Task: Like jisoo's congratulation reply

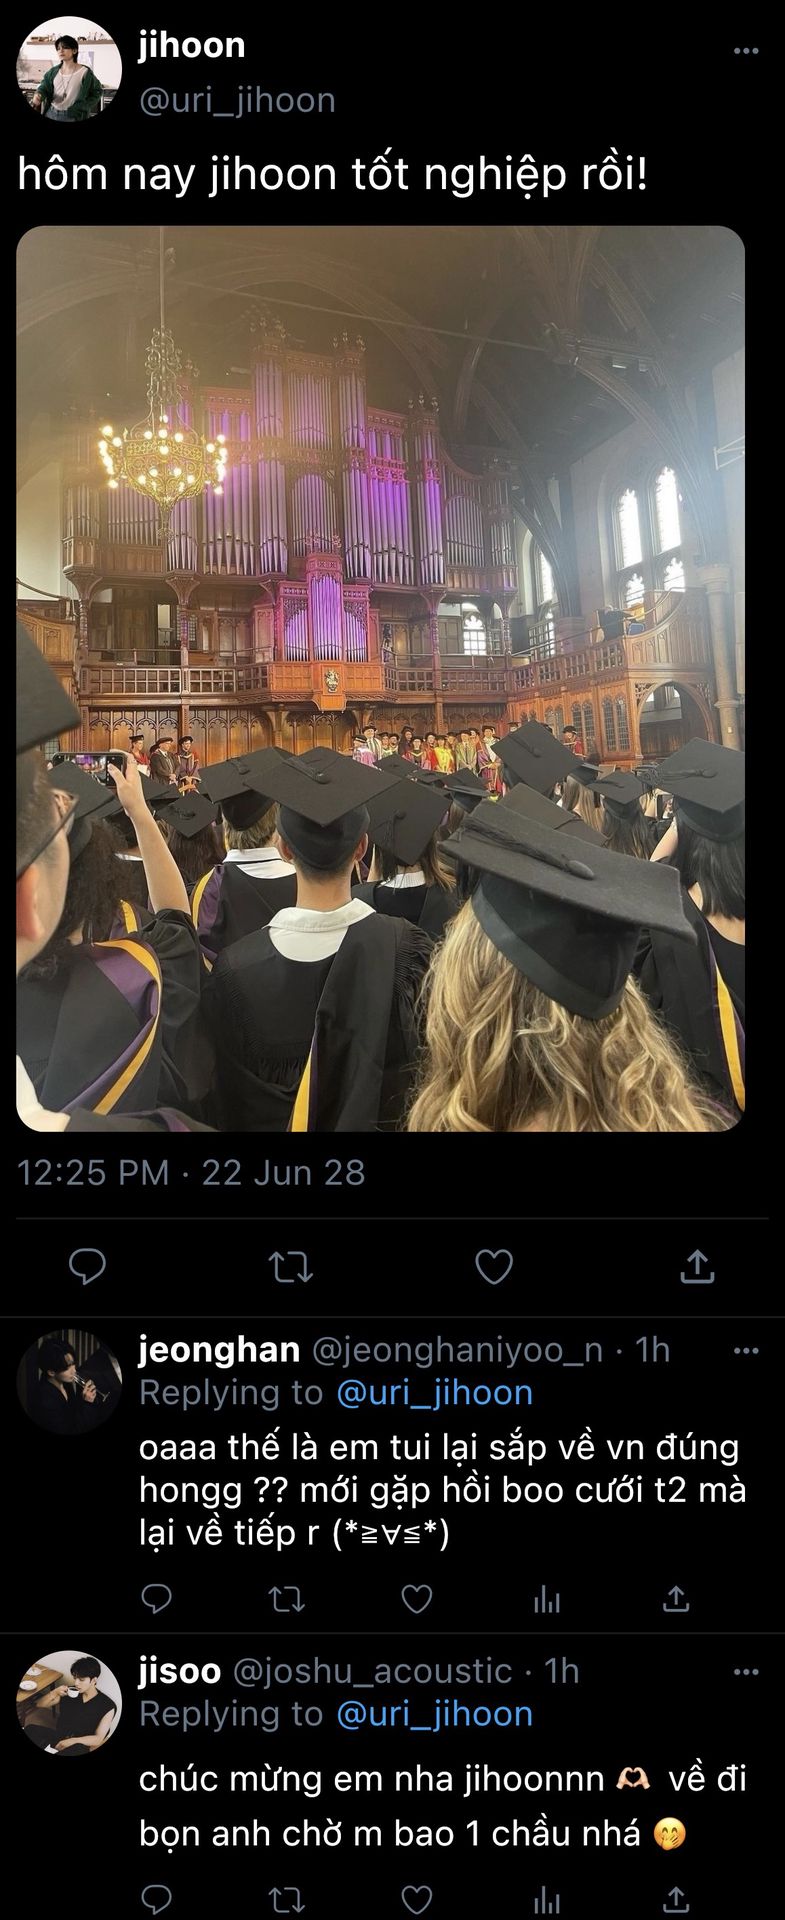Action: [x=416, y=1899]
